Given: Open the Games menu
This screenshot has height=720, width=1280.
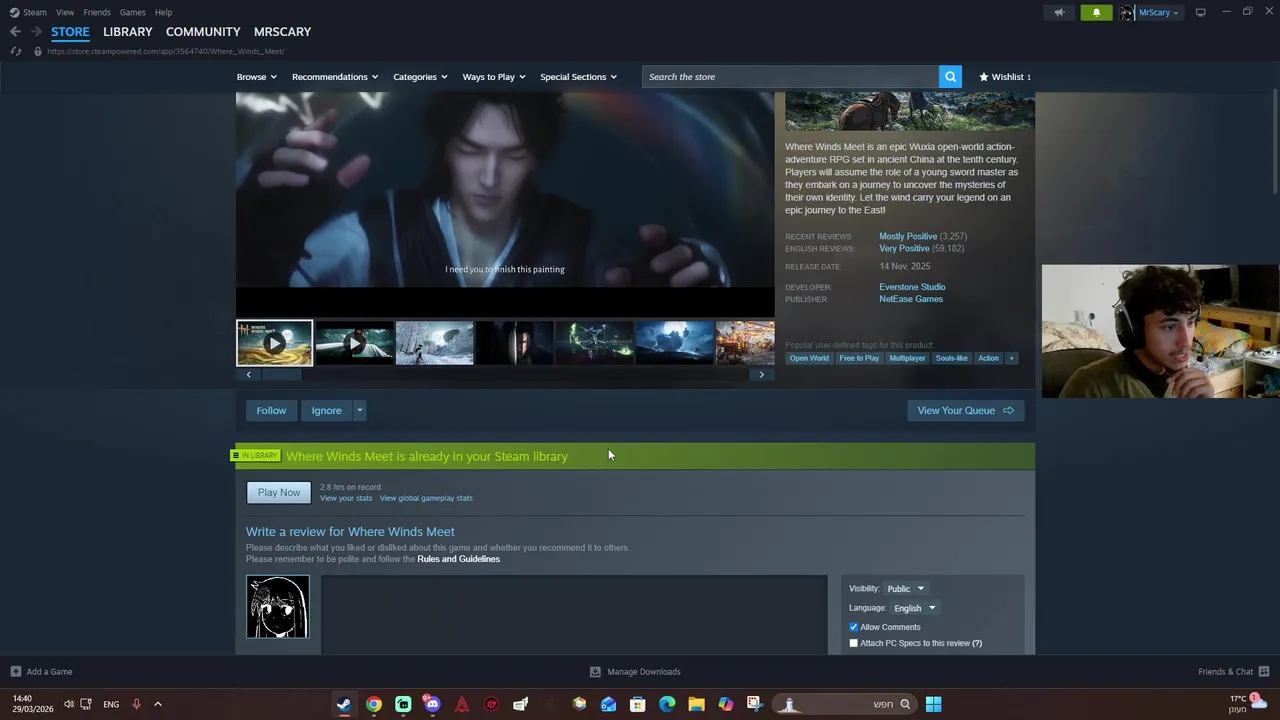Looking at the screenshot, I should pos(133,12).
